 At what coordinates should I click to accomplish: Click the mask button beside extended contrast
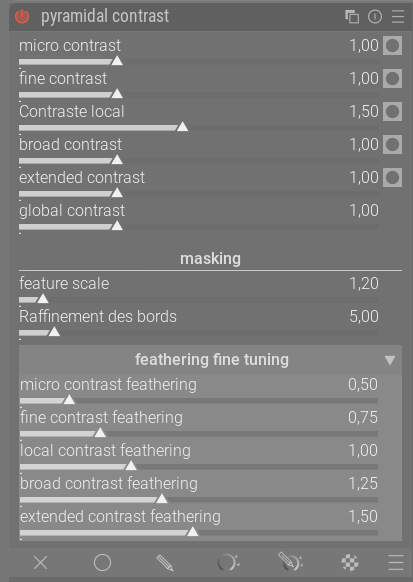[x=393, y=177]
